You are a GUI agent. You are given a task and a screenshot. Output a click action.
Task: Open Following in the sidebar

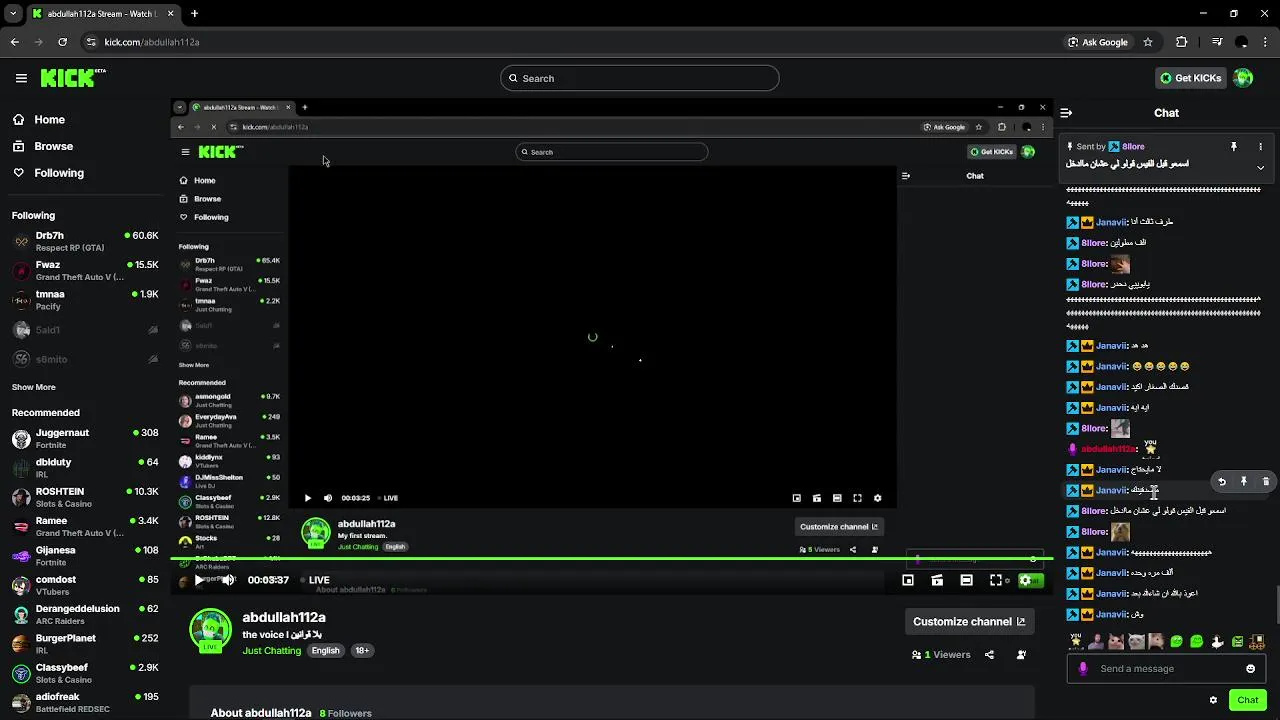[49, 173]
